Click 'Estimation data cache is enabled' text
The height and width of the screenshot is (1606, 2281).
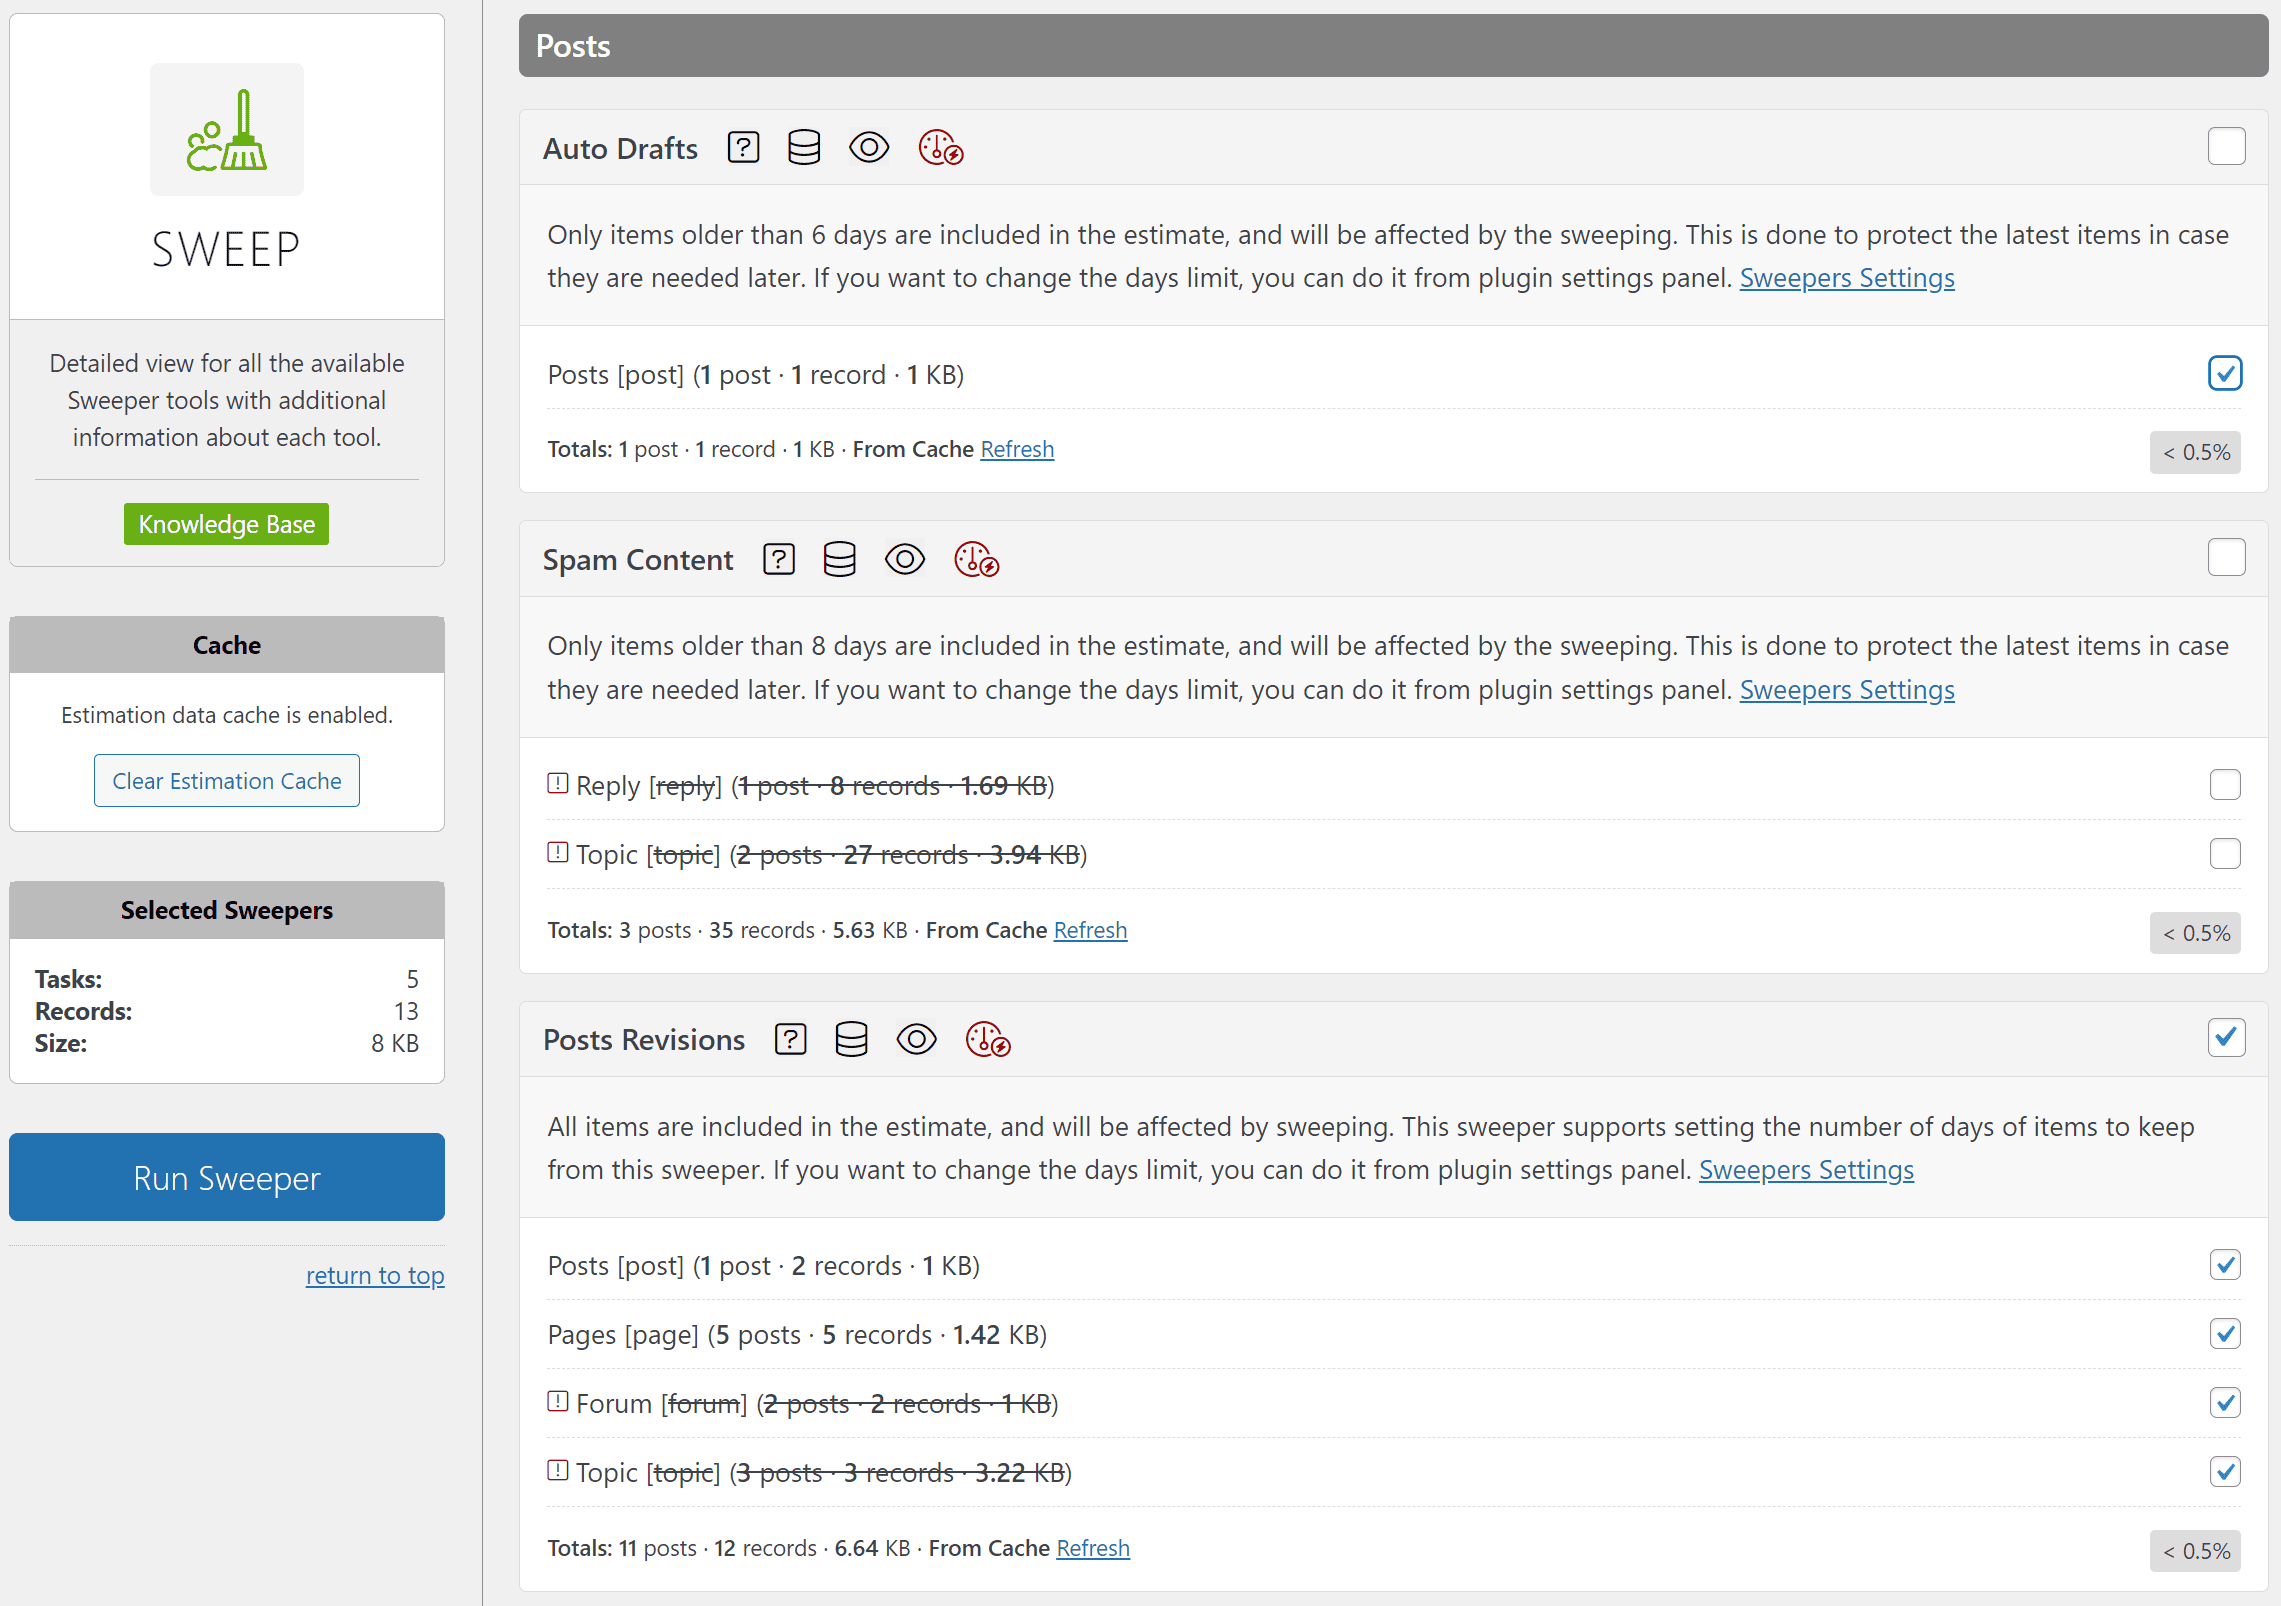pos(227,716)
